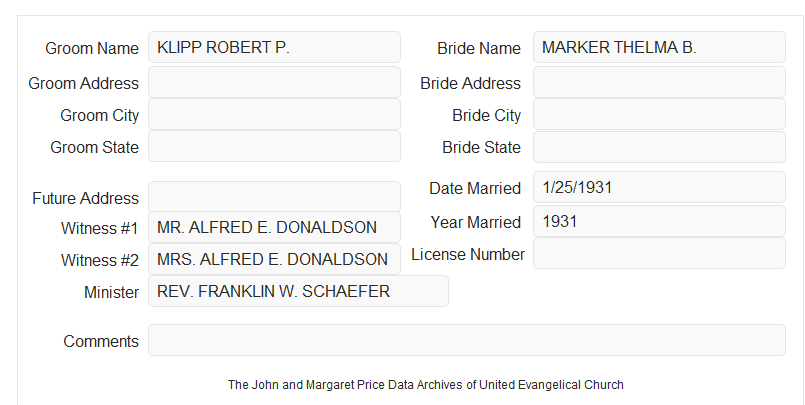Select the Future Address field
The image size is (805, 405).
point(274,197)
